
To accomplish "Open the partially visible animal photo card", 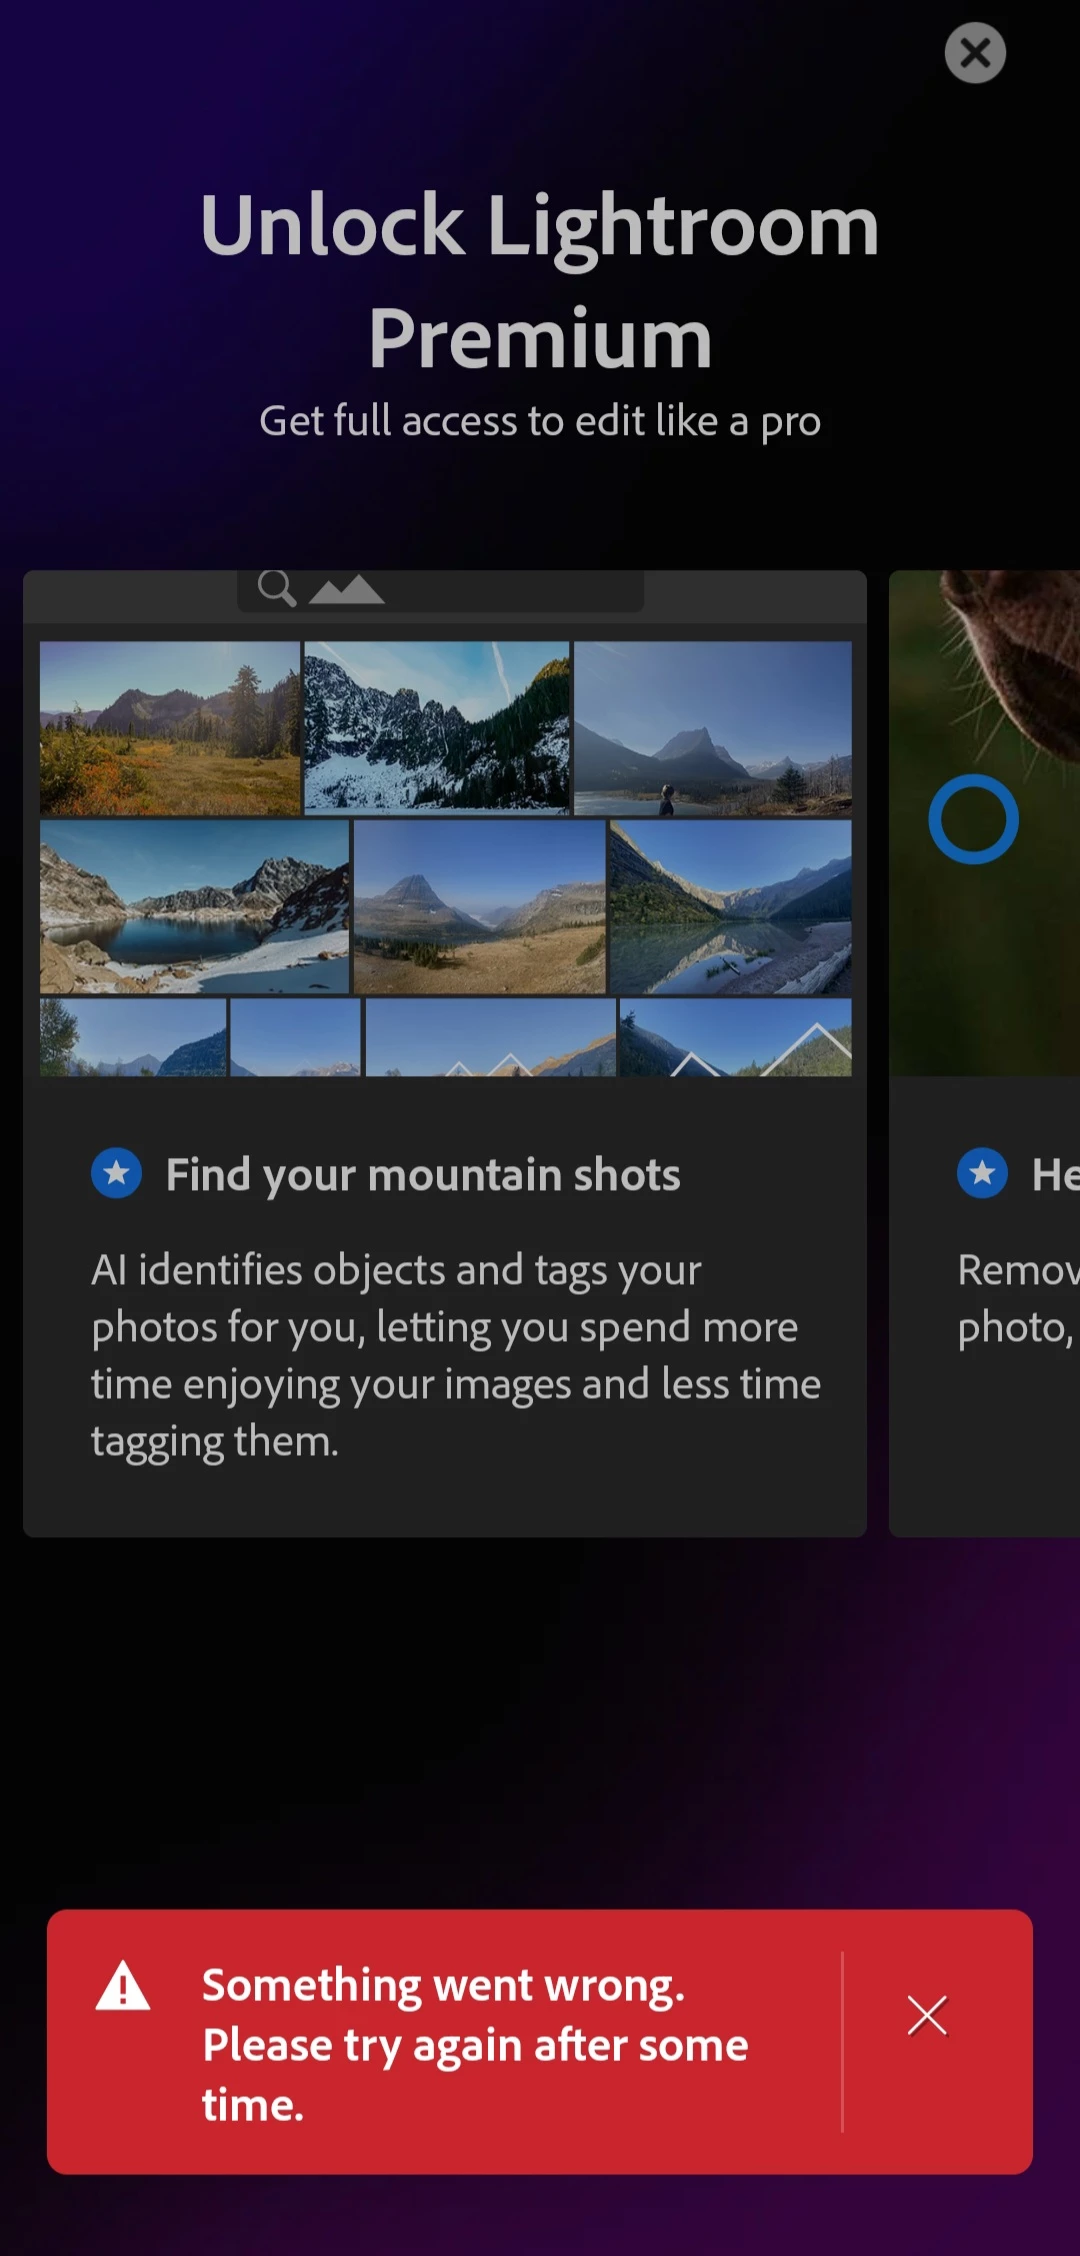I will (985, 1053).
